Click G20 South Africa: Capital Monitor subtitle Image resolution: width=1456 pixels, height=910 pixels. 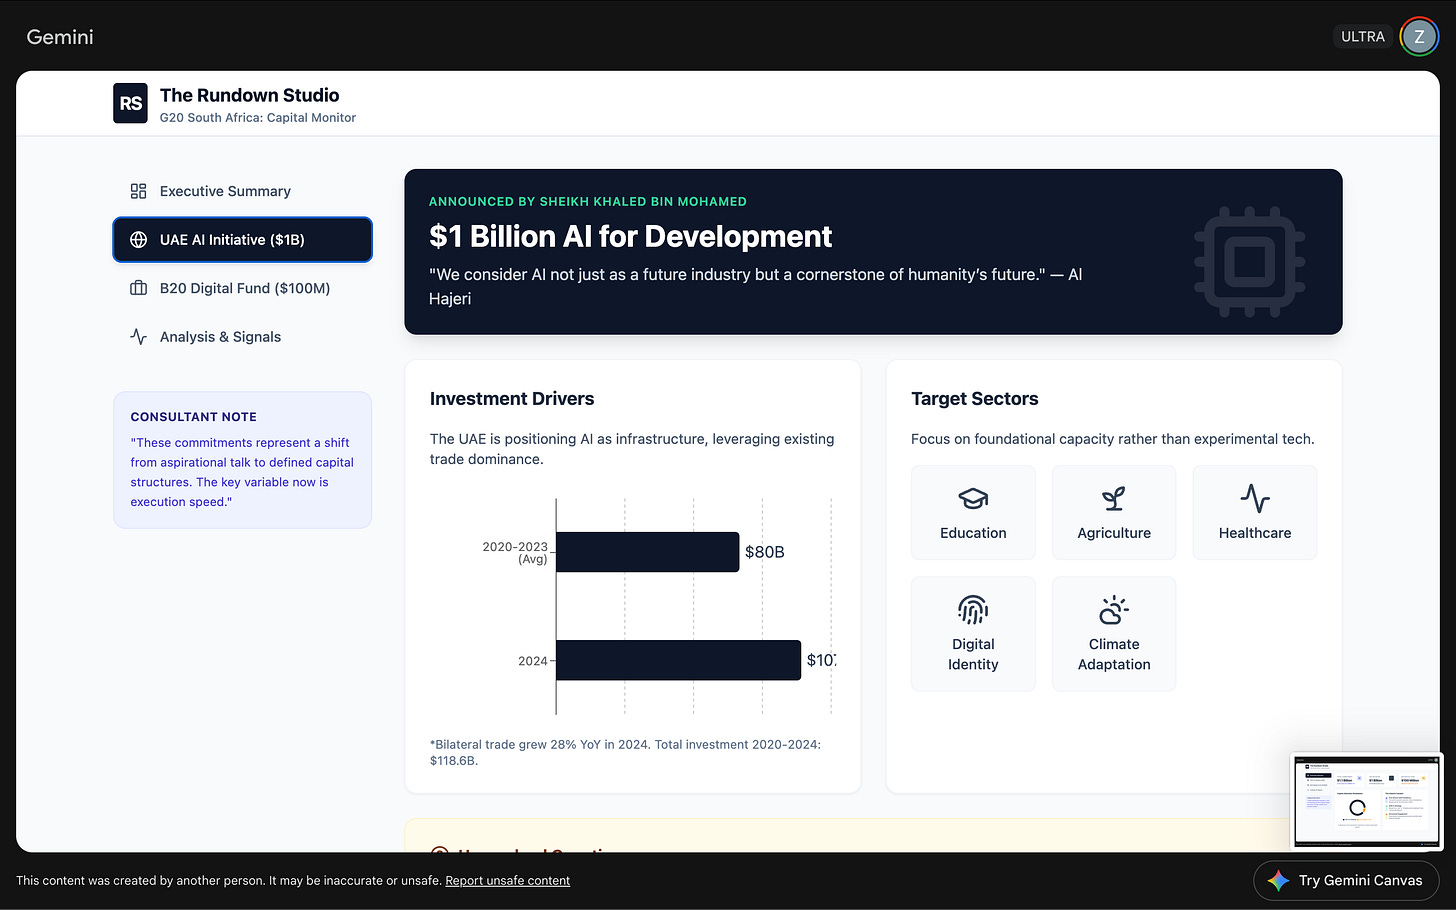258,118
